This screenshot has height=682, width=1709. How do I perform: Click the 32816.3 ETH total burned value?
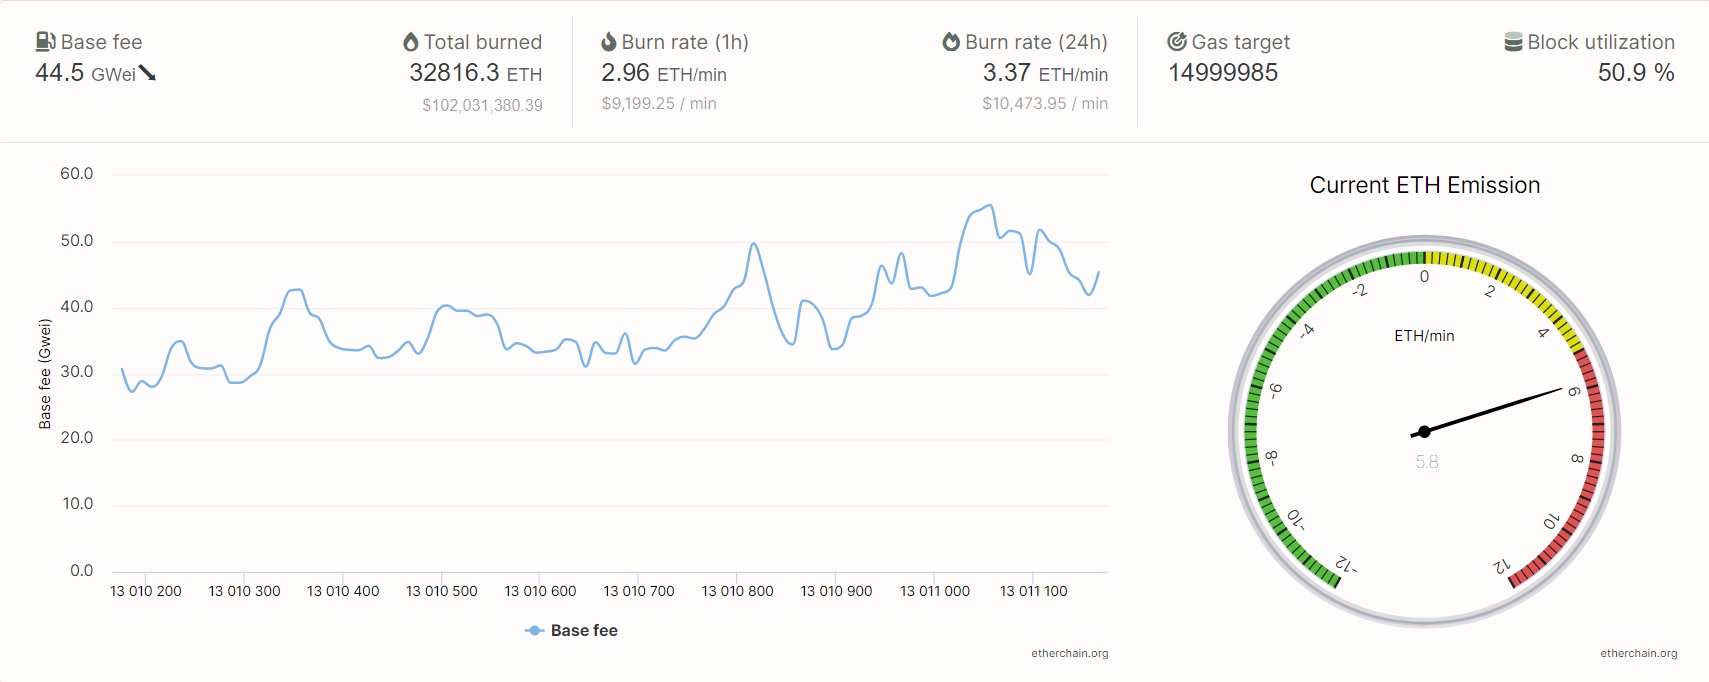475,73
